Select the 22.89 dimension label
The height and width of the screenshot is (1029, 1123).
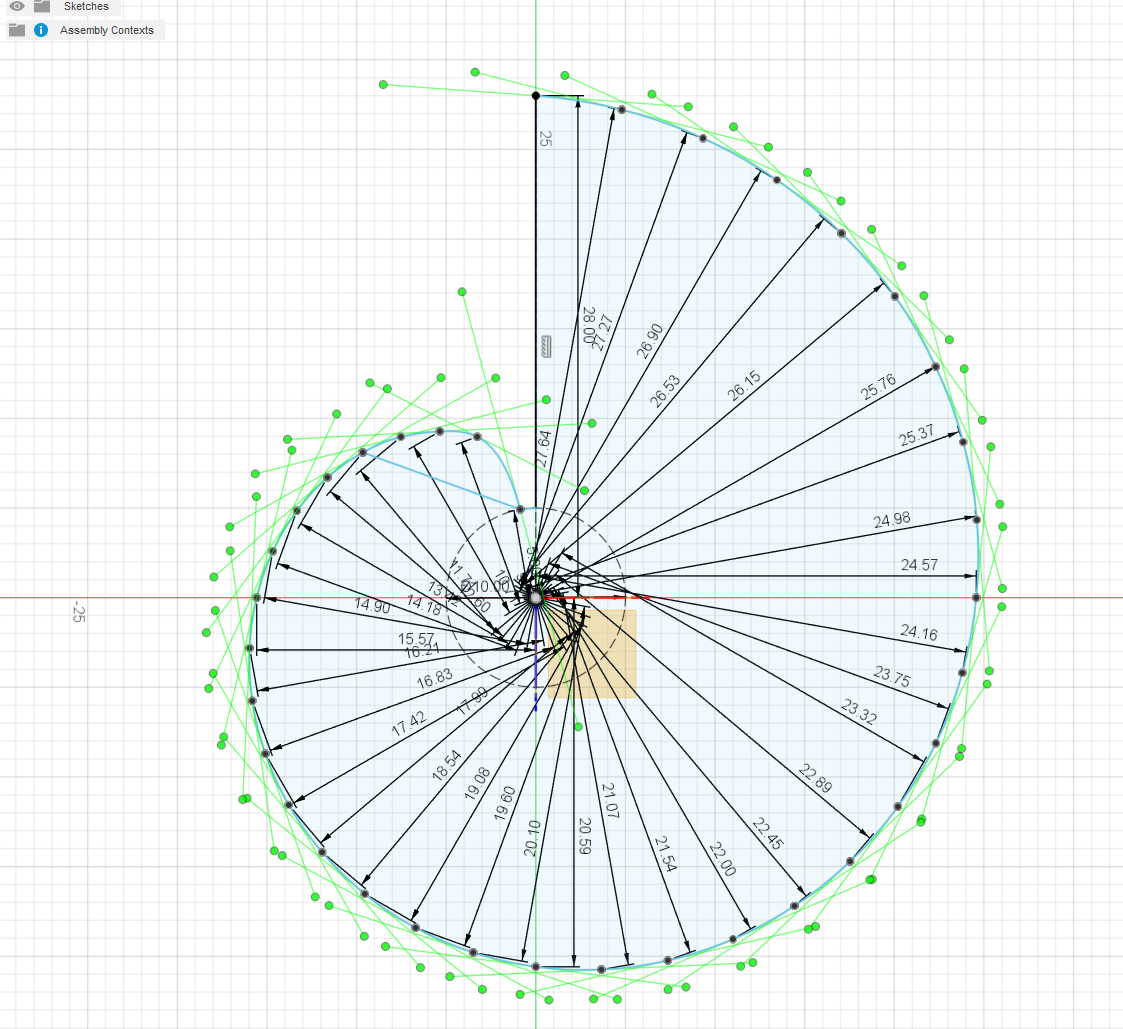pos(816,779)
